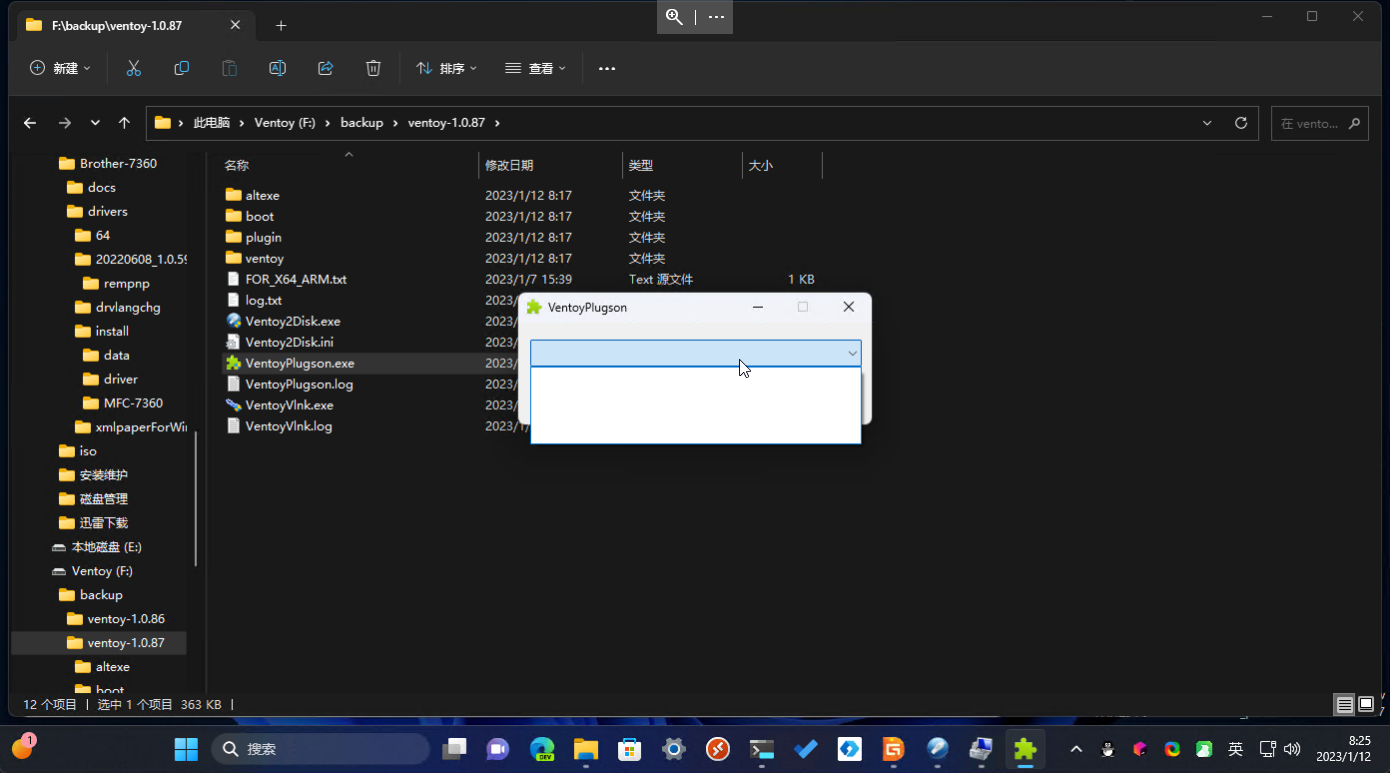Click backup in the address breadcrumb

click(362, 123)
